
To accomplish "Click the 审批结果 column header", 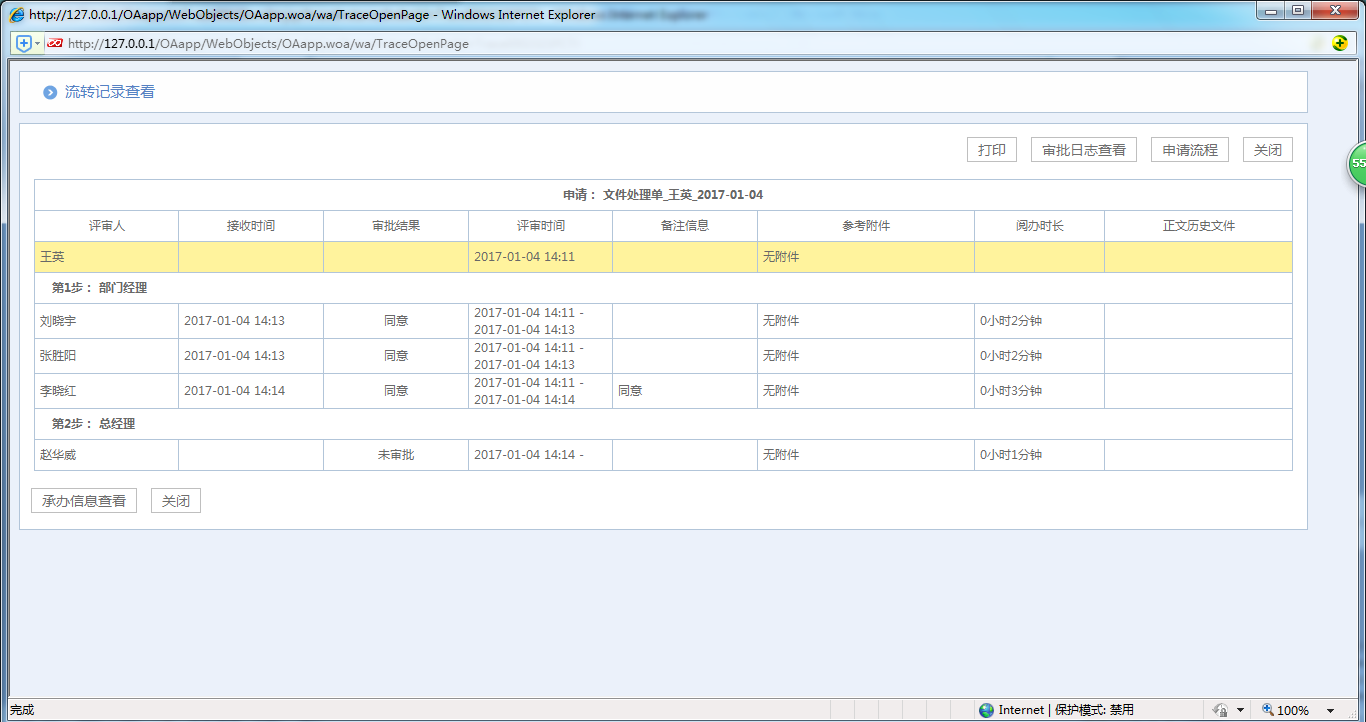I will (396, 226).
